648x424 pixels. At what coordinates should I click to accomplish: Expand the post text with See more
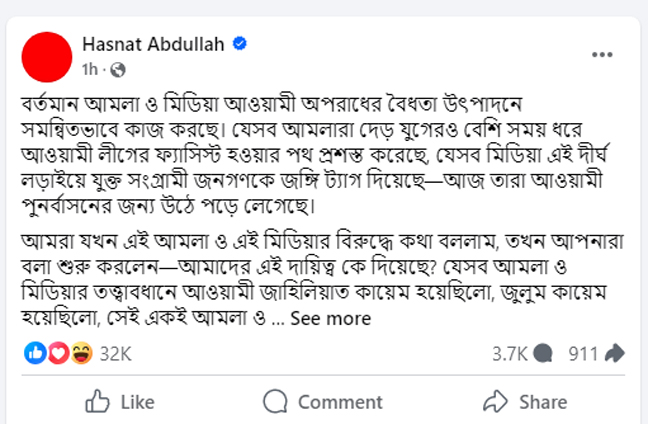coord(331,319)
